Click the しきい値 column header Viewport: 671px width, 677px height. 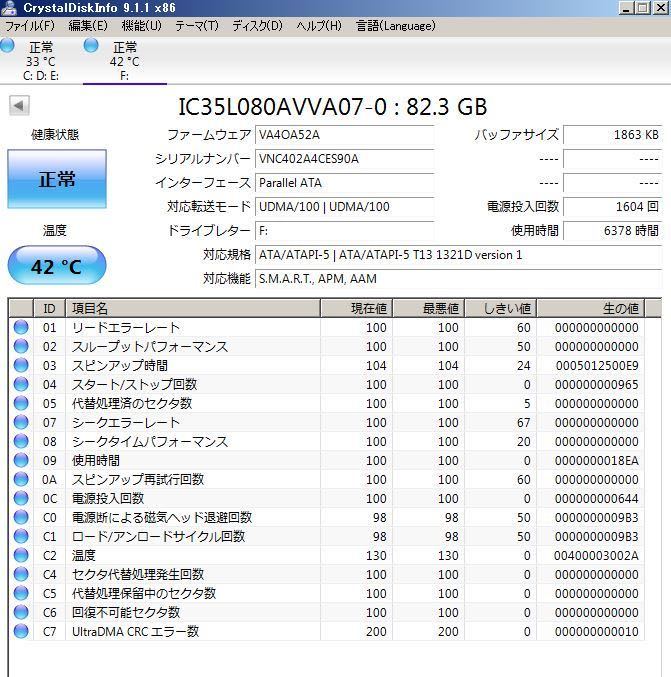pyautogui.click(x=500, y=308)
